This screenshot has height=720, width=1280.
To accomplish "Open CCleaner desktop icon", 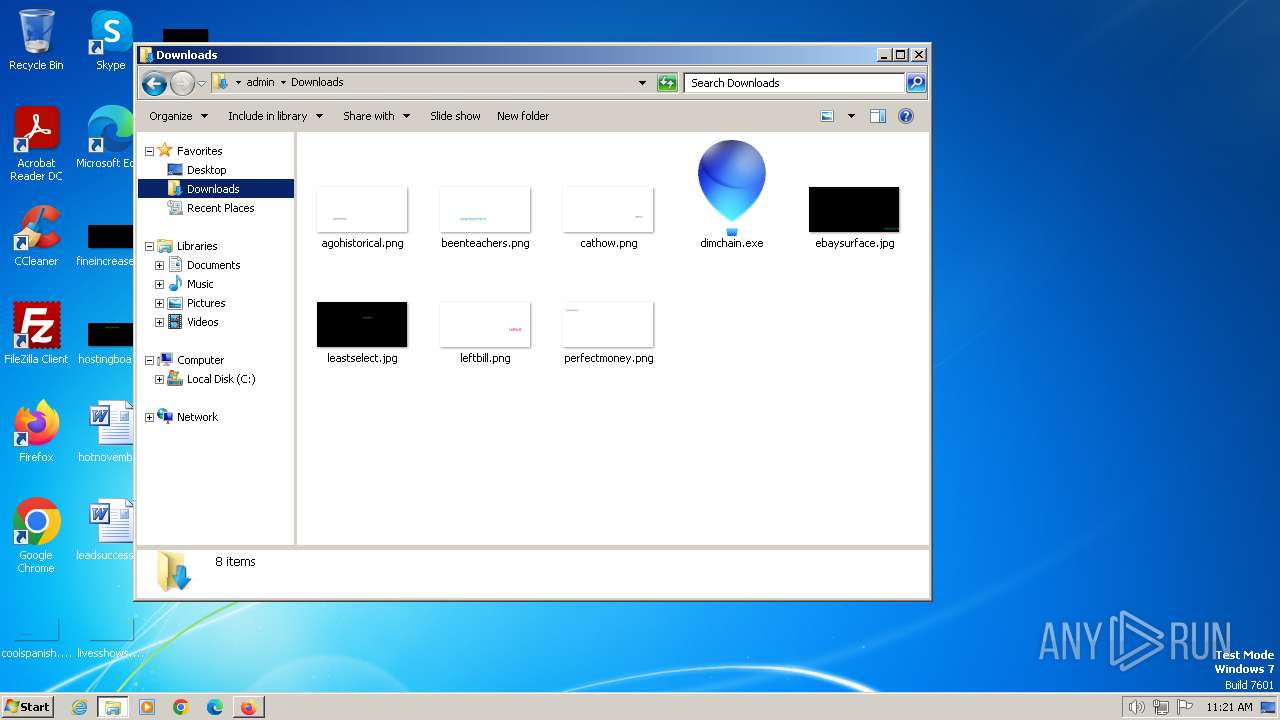I will (36, 236).
